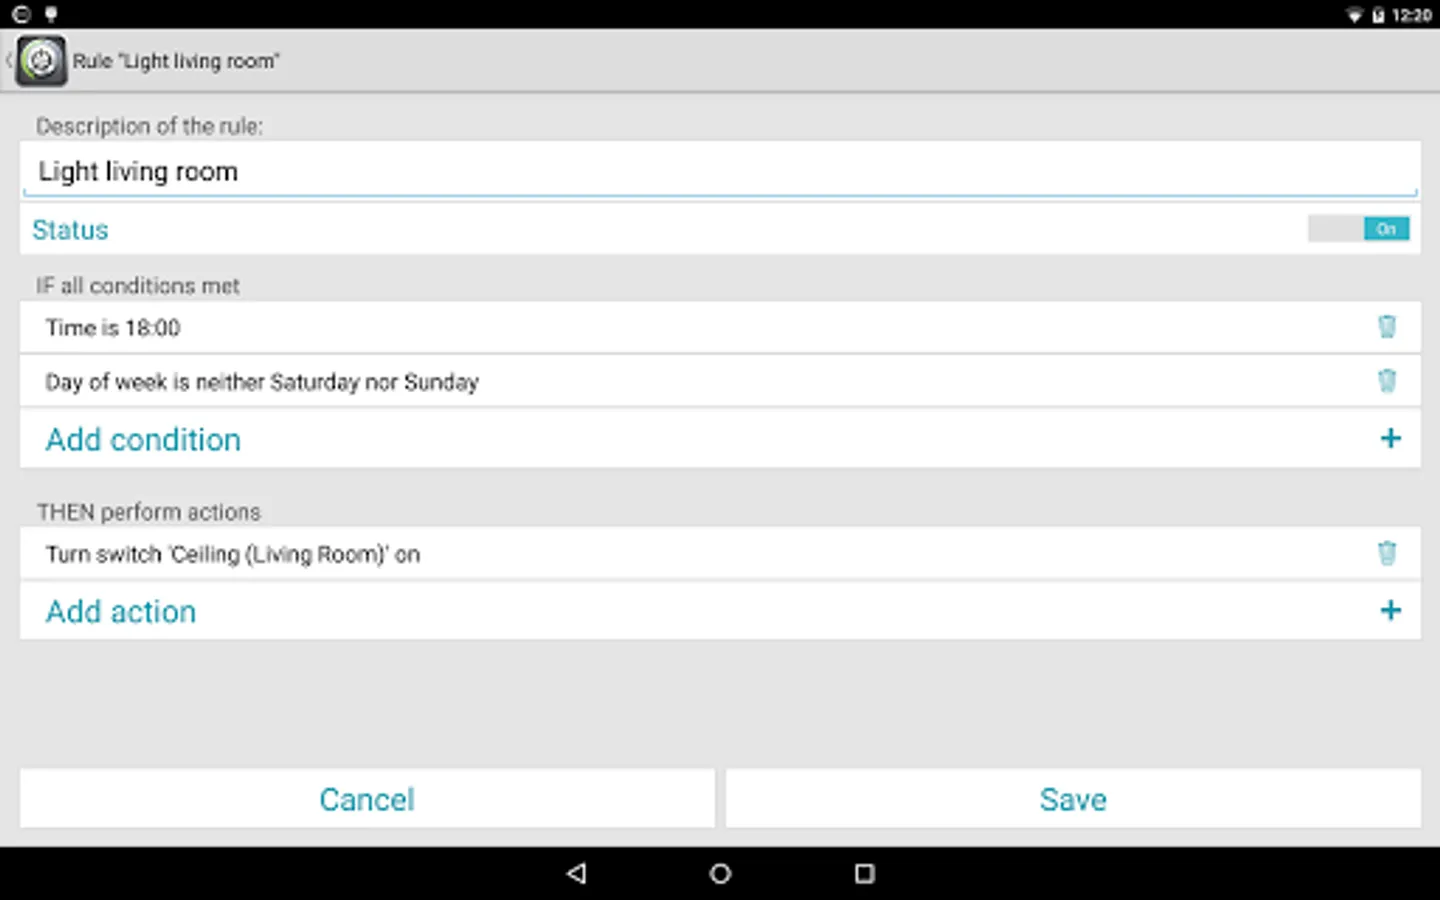Tap the plus icon for Add action
Screen dimensions: 1440x900
coord(1390,610)
